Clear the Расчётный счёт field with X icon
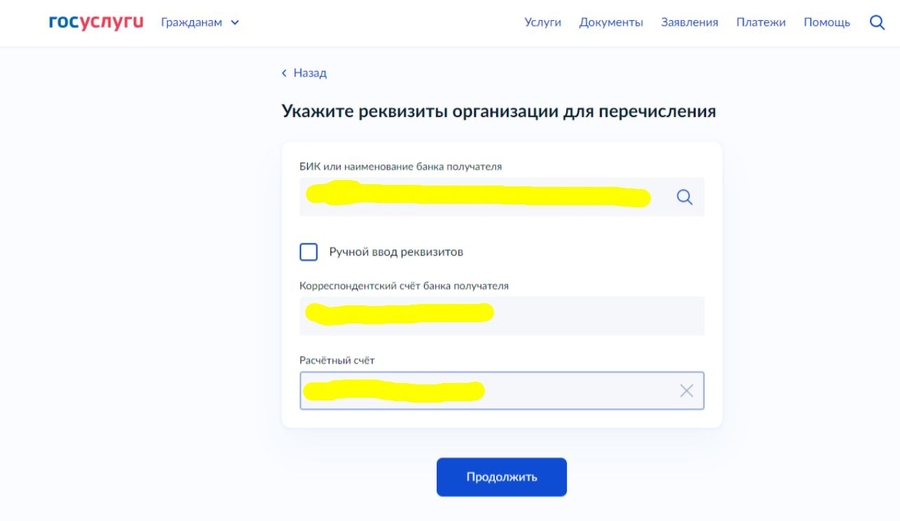 (x=686, y=391)
